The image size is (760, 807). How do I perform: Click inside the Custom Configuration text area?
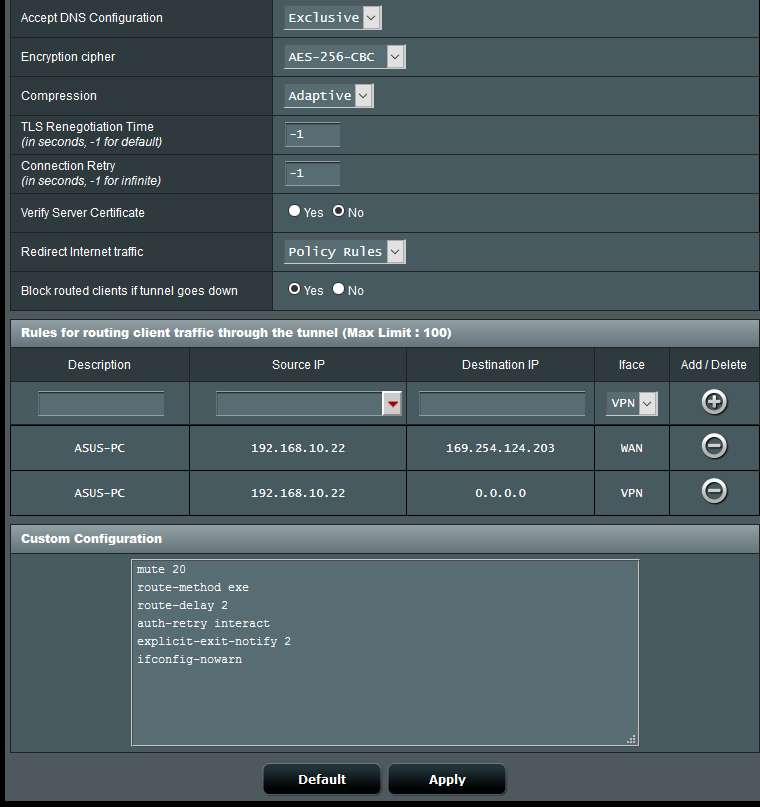(385, 653)
